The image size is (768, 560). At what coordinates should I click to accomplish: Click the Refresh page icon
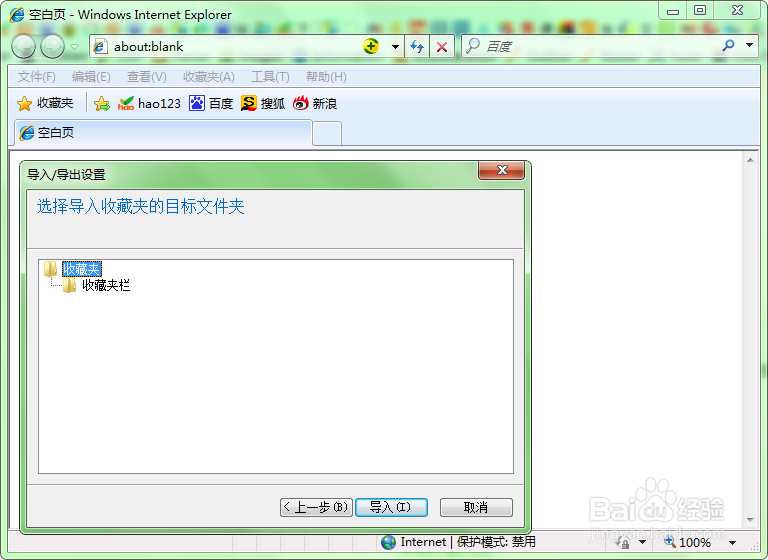click(x=417, y=47)
